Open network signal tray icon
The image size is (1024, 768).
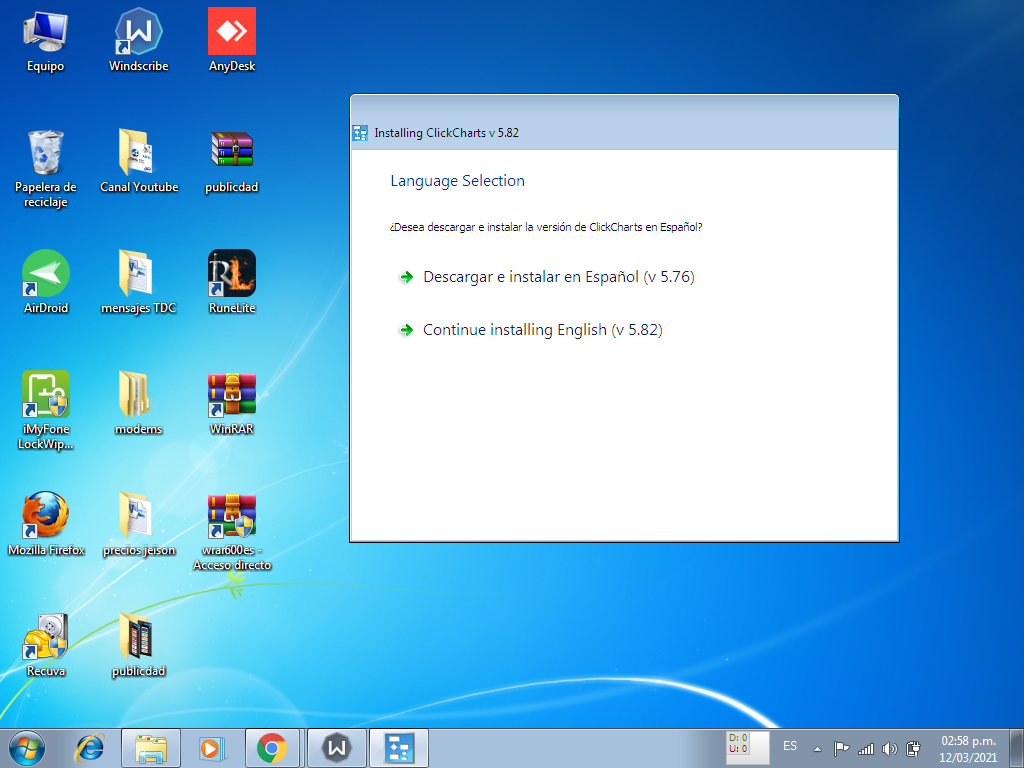click(x=866, y=749)
